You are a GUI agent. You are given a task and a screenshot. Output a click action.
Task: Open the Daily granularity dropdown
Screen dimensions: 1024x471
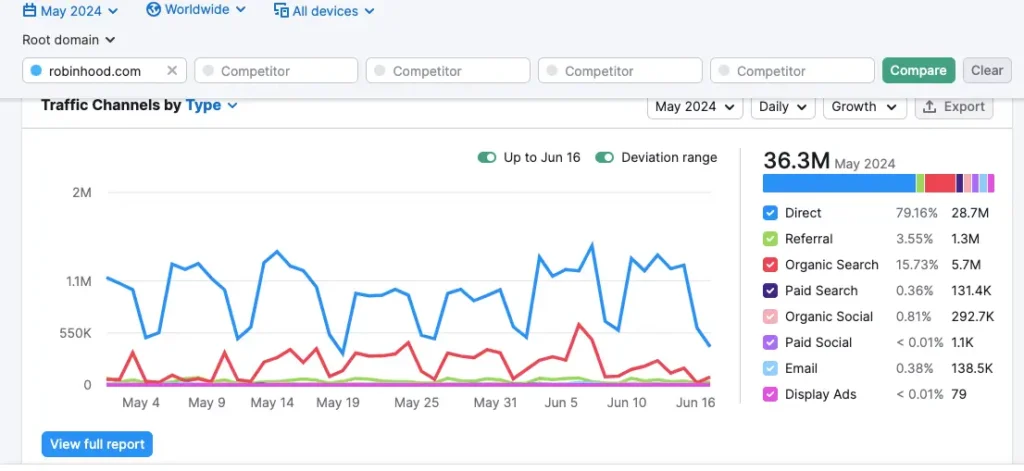[783, 106]
